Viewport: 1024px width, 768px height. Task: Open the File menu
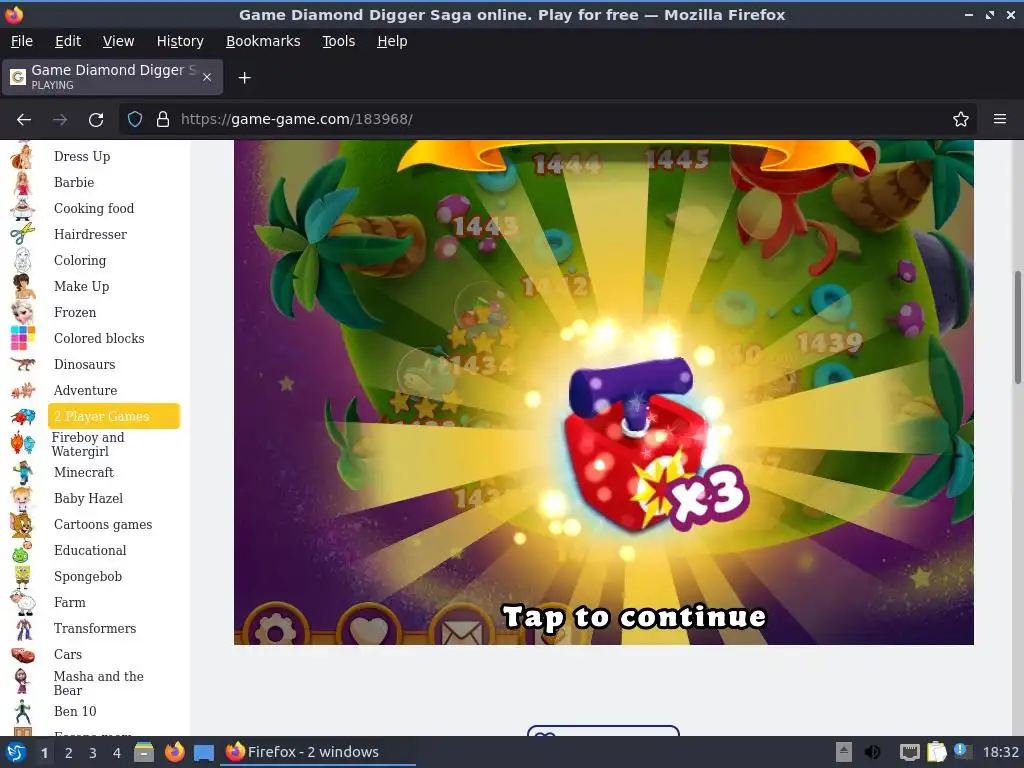point(22,41)
